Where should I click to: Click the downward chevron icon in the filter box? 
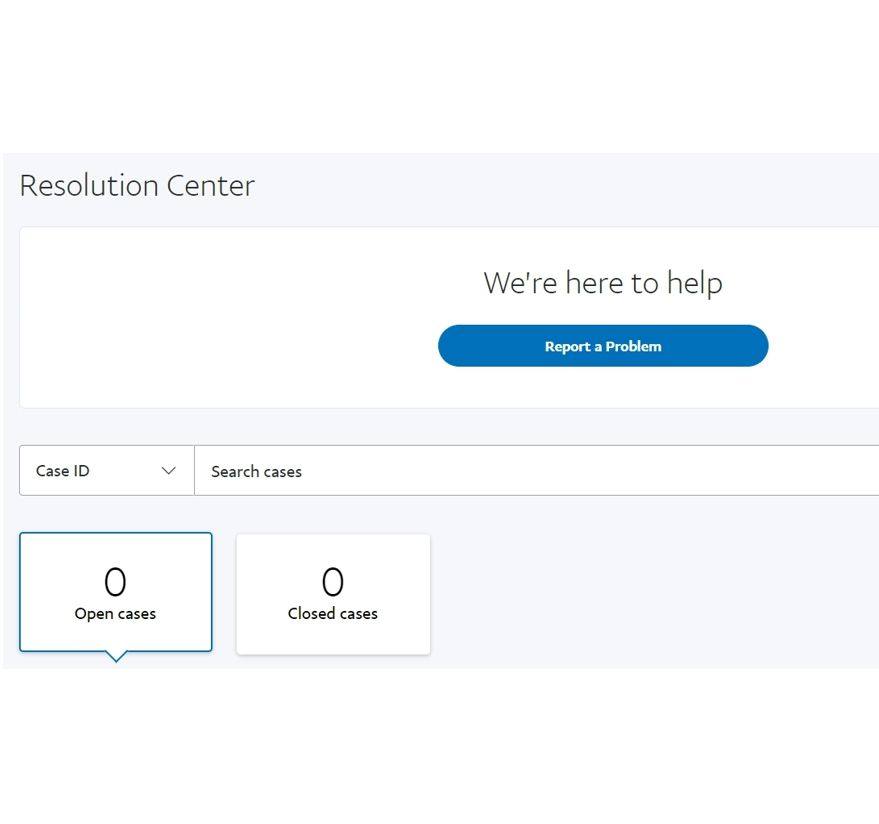click(x=168, y=471)
